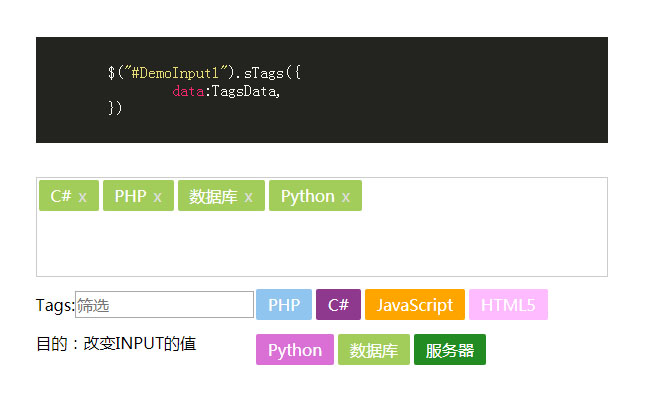Add the dark green 服务器 tag
This screenshot has width=650, height=404.
[x=450, y=350]
